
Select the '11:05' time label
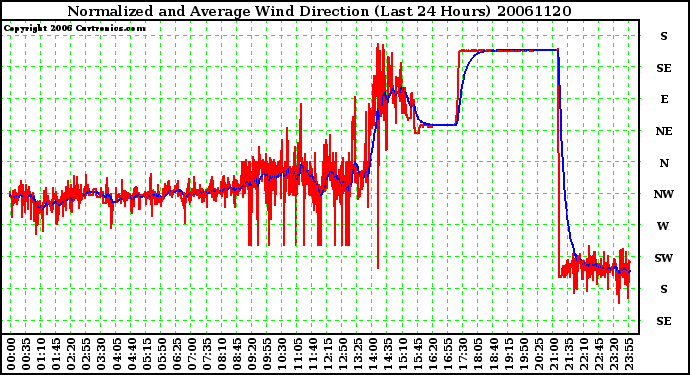[297, 354]
